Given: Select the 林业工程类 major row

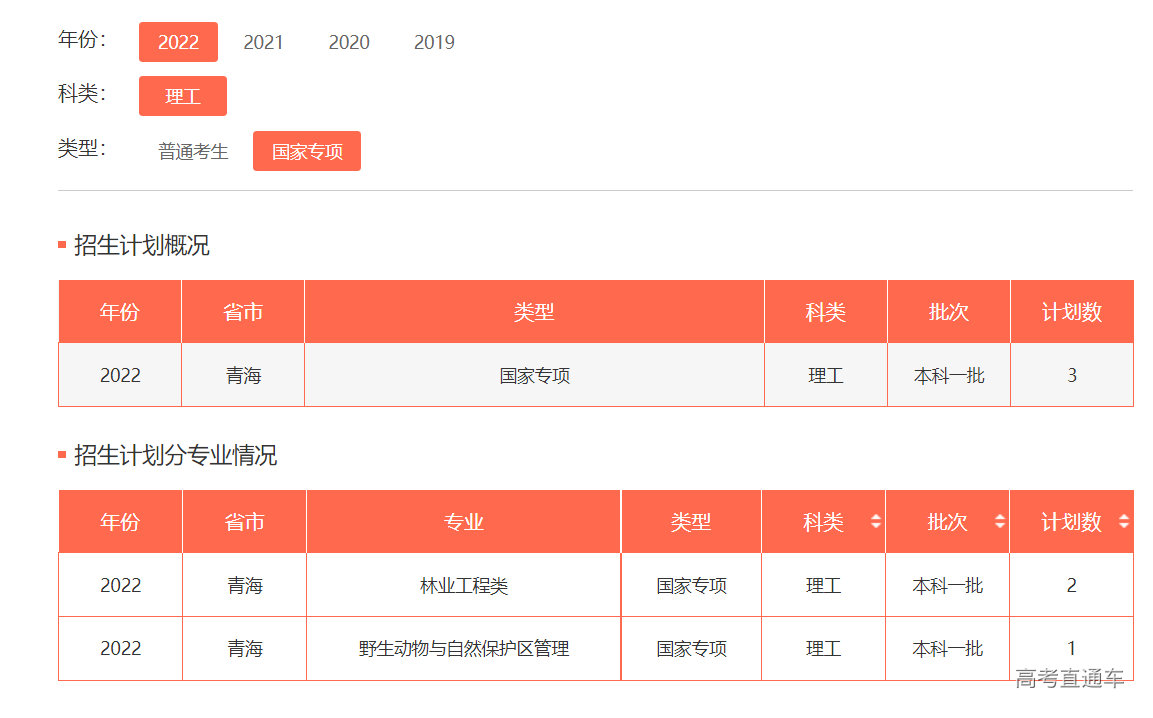Looking at the screenshot, I should pyautogui.click(x=463, y=586).
